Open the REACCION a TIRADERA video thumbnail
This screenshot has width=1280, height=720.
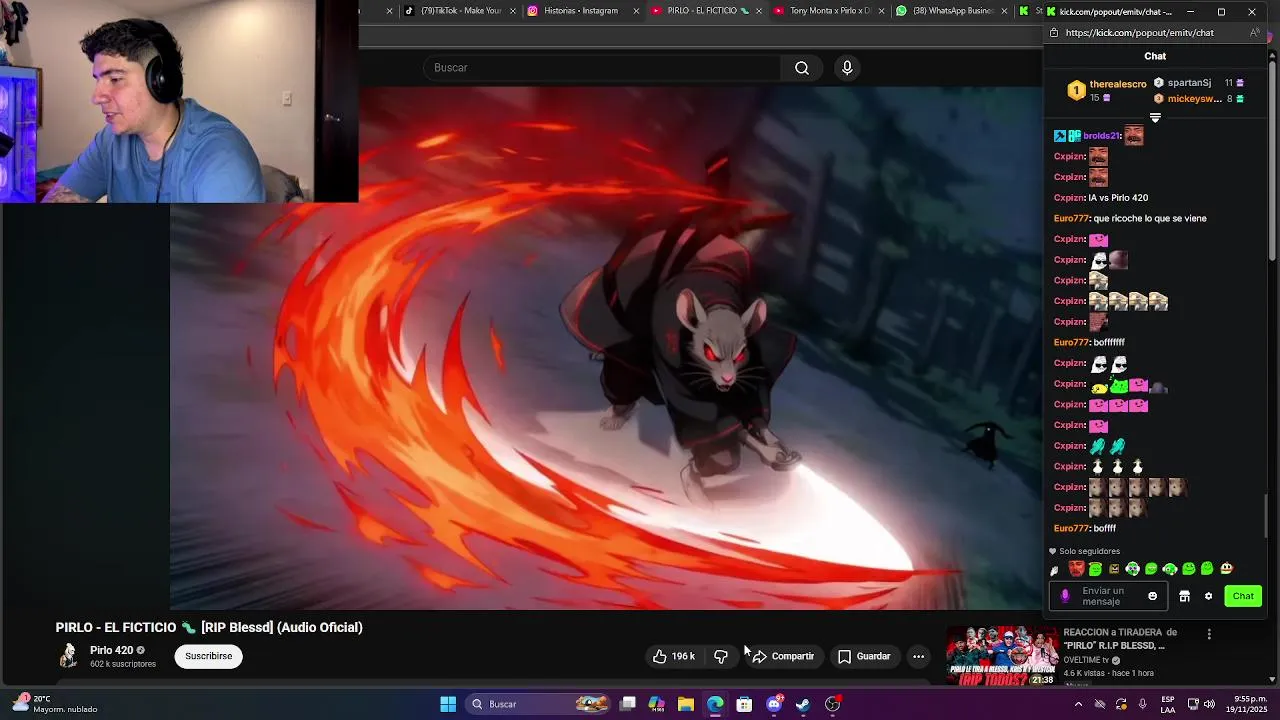coord(1001,656)
